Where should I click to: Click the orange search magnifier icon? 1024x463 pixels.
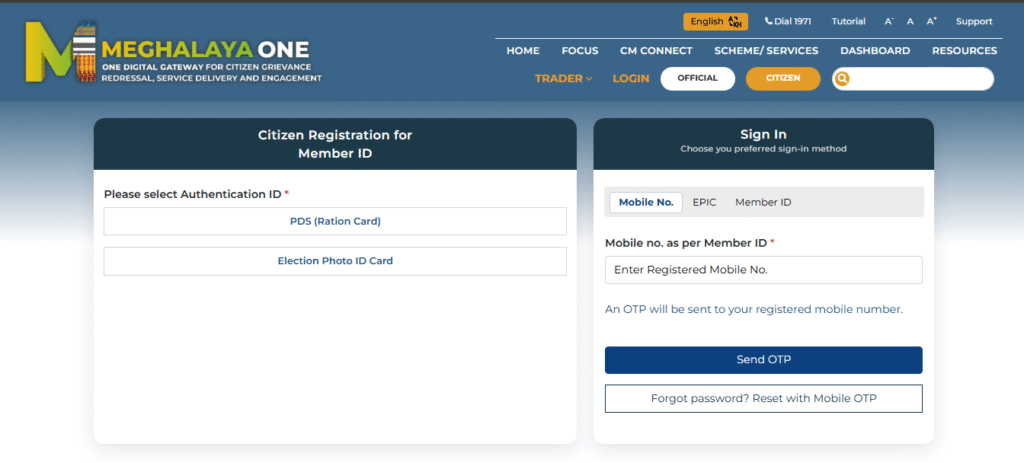point(843,79)
